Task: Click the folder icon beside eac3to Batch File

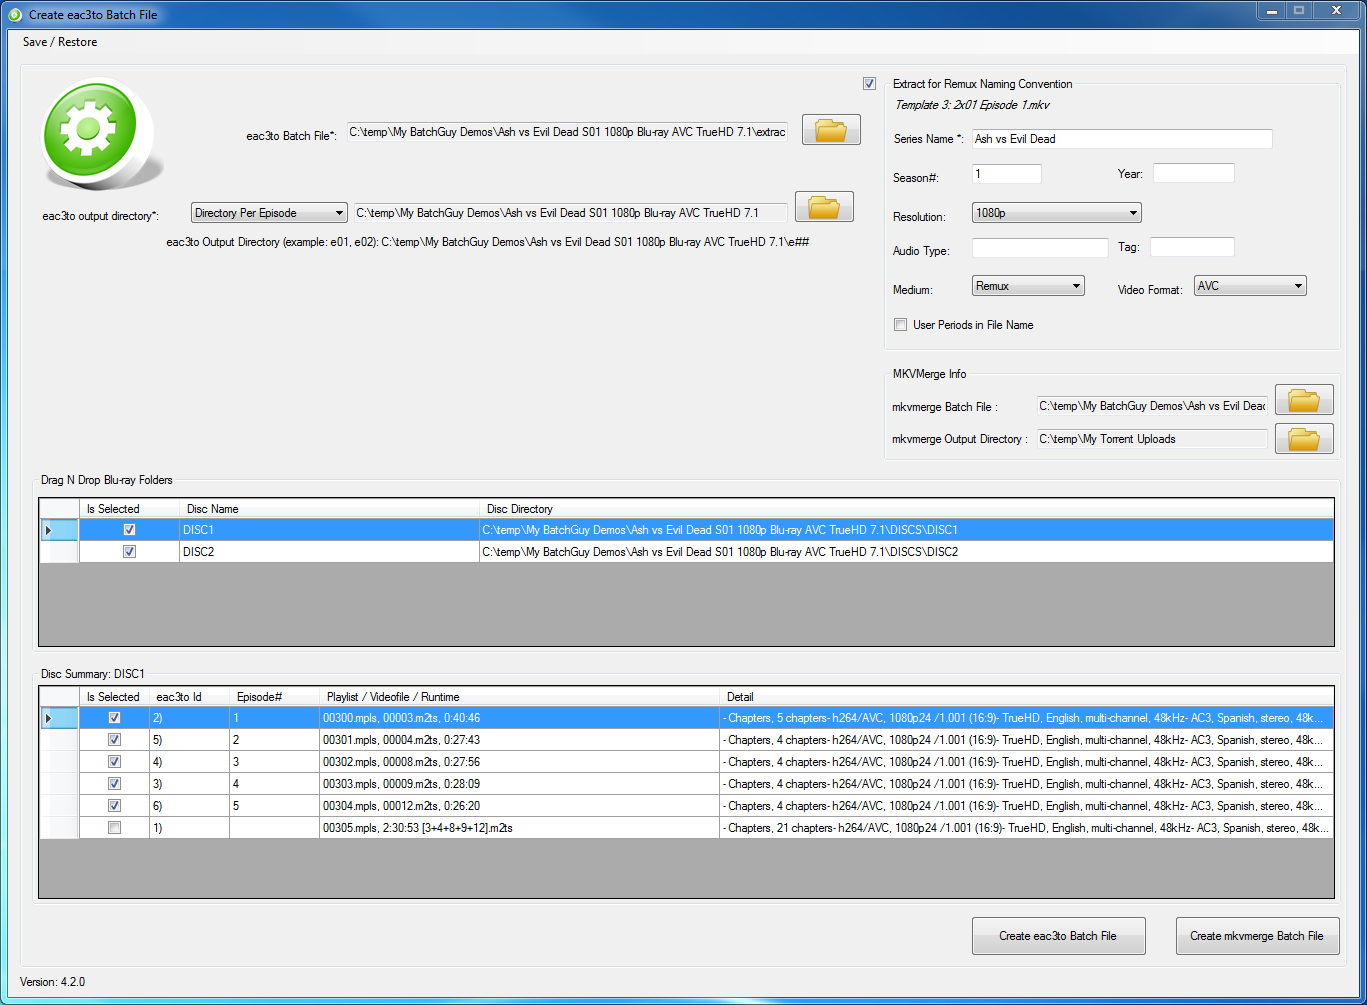Action: (831, 130)
